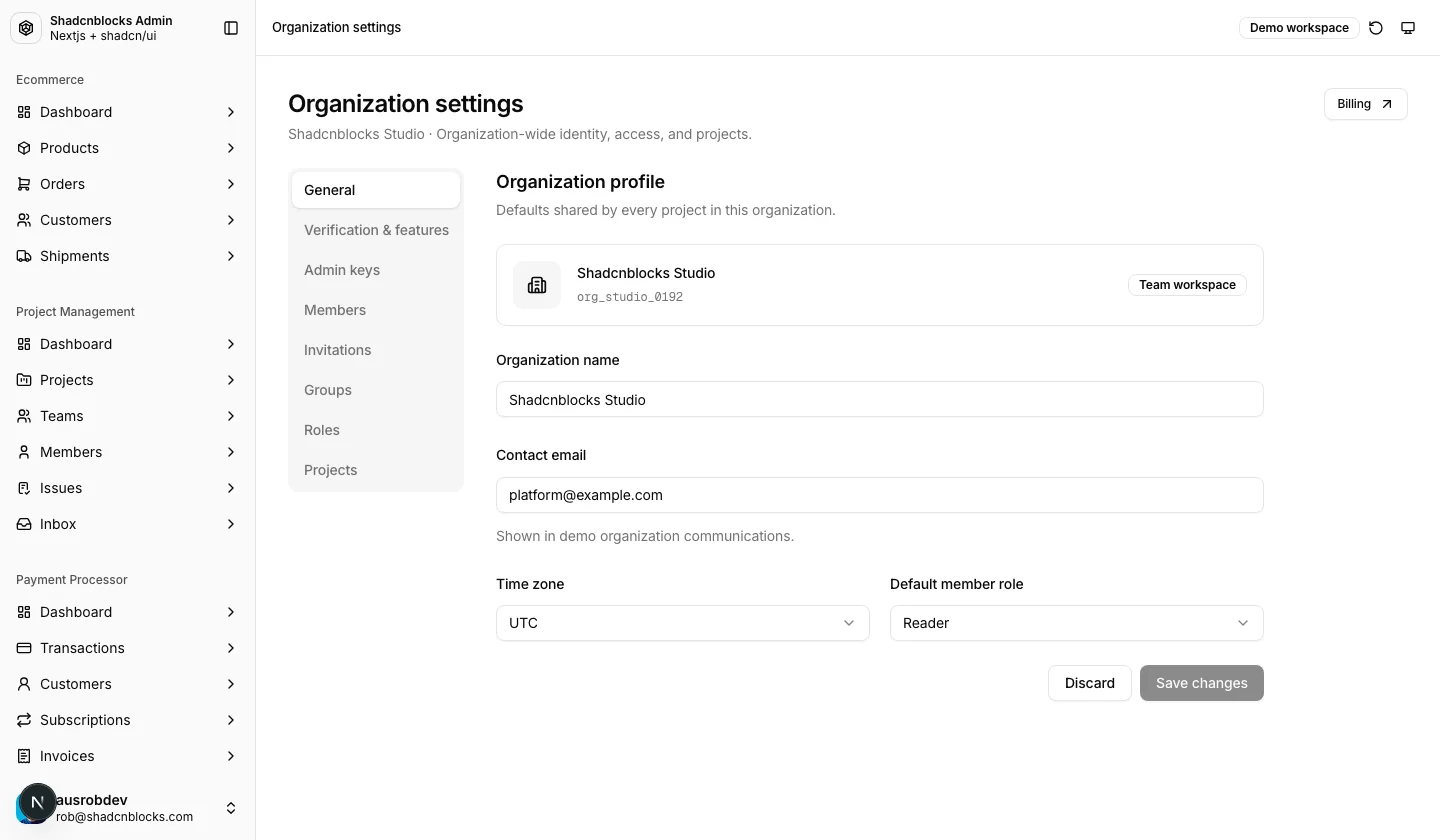Open Customers under Payment Processor
The width and height of the screenshot is (1440, 840).
coord(128,684)
